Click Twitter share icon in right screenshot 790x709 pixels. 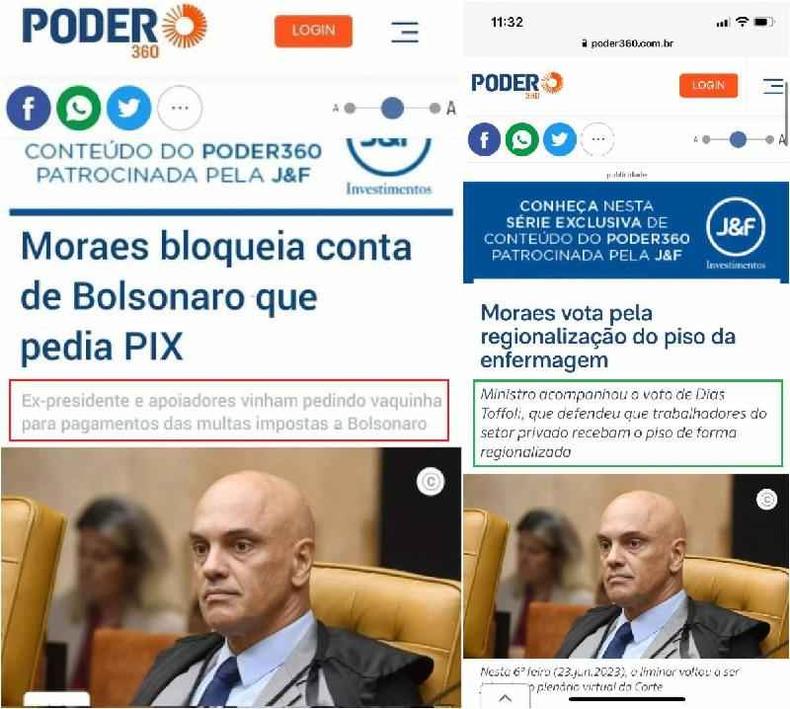(x=560, y=139)
